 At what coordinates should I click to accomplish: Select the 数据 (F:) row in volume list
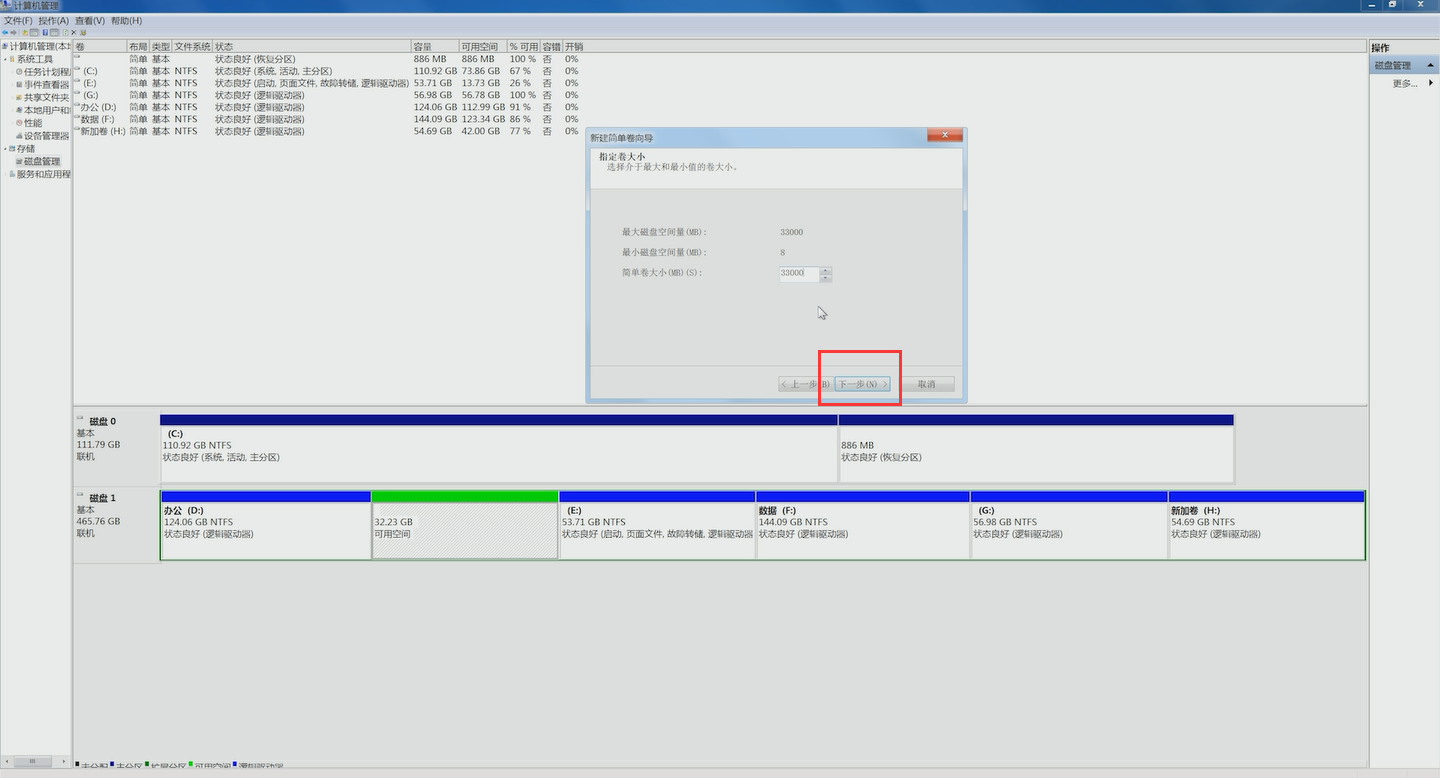click(328, 119)
